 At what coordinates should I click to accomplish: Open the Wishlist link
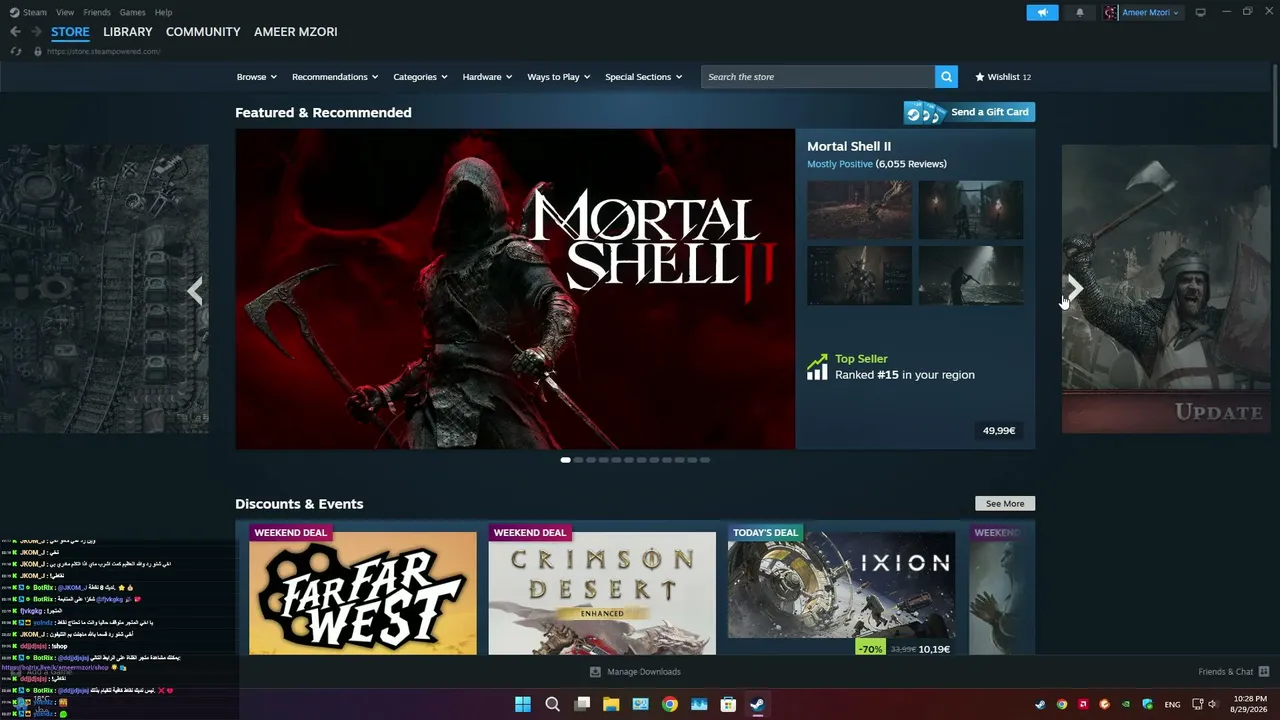[x=1003, y=77]
